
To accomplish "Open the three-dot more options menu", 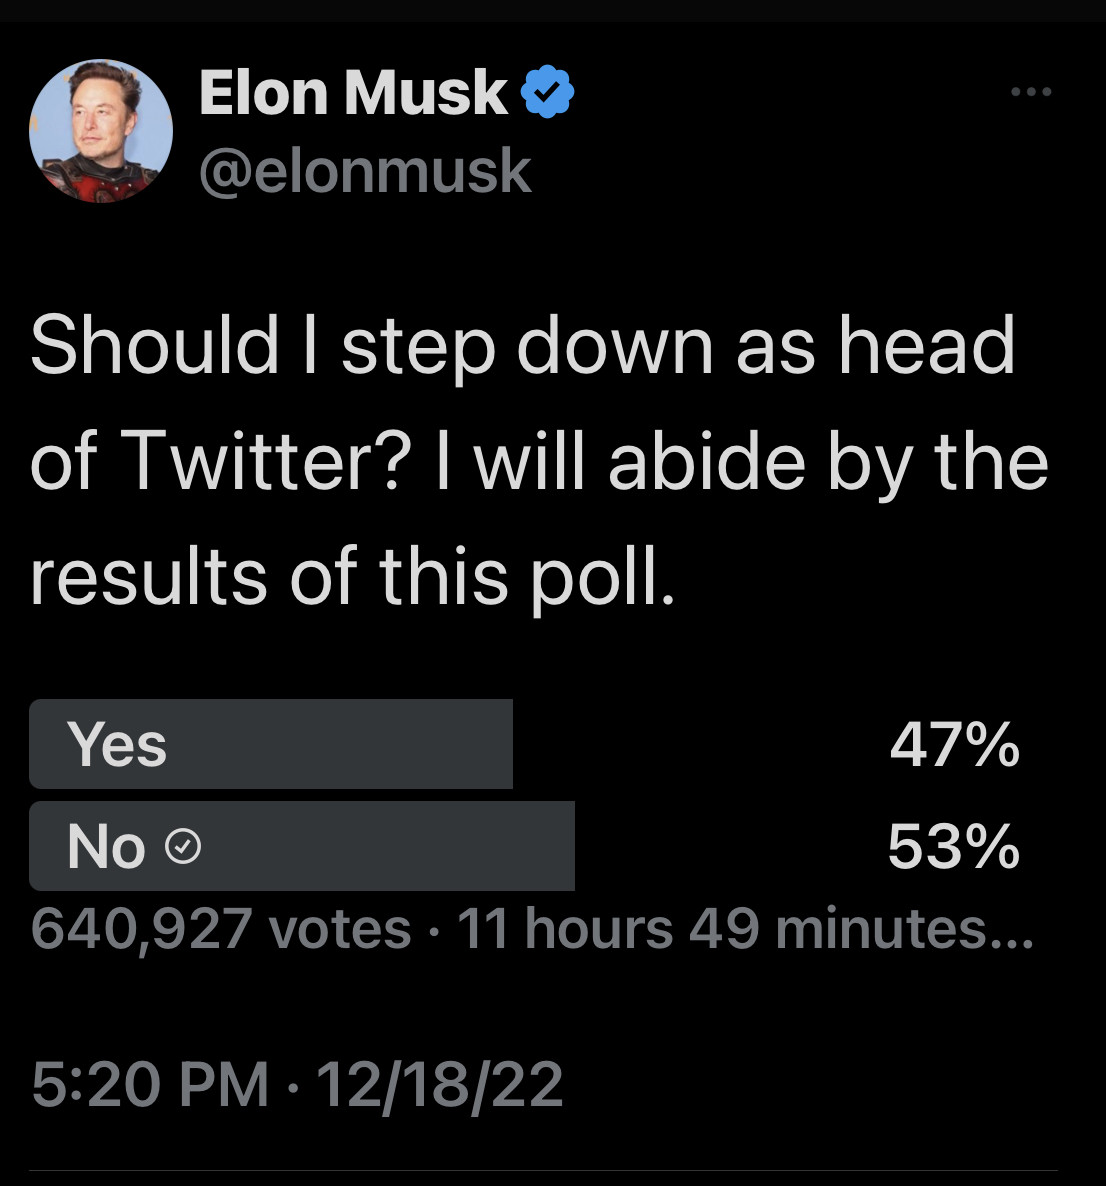I will pos(1031,92).
